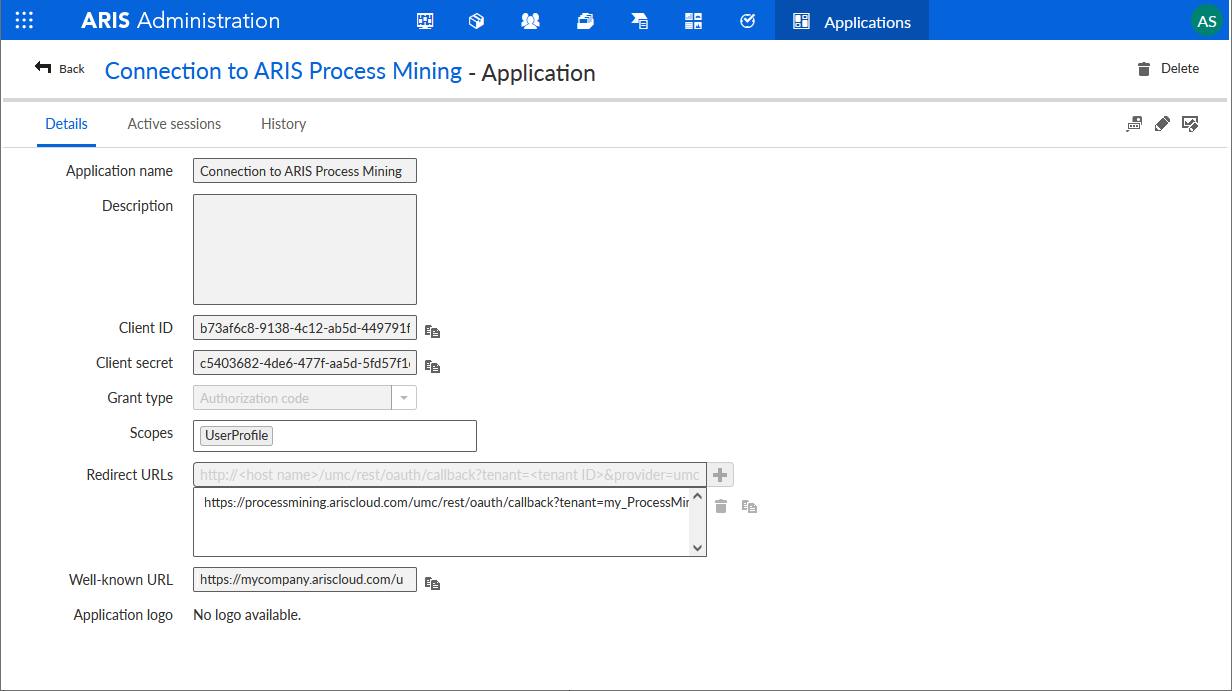The height and width of the screenshot is (691, 1232).
Task: Open the tiles dashboard icon in navigation
Action: click(x=693, y=21)
